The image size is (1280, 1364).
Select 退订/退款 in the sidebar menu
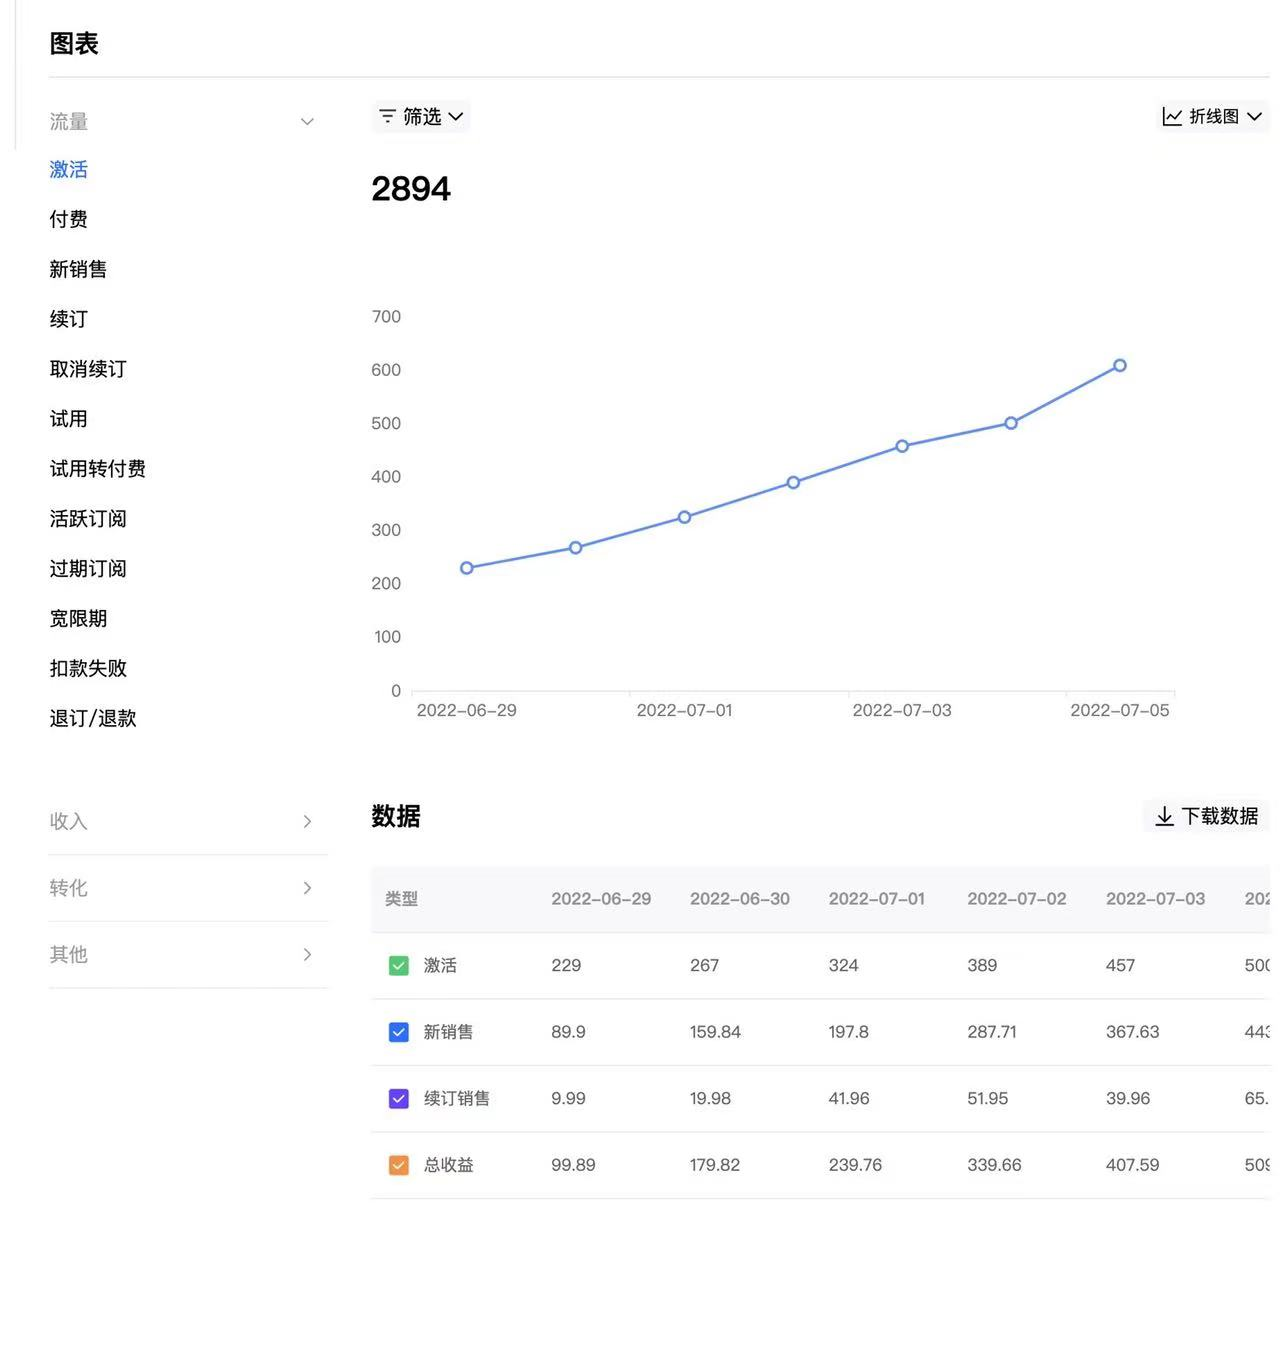pos(91,717)
